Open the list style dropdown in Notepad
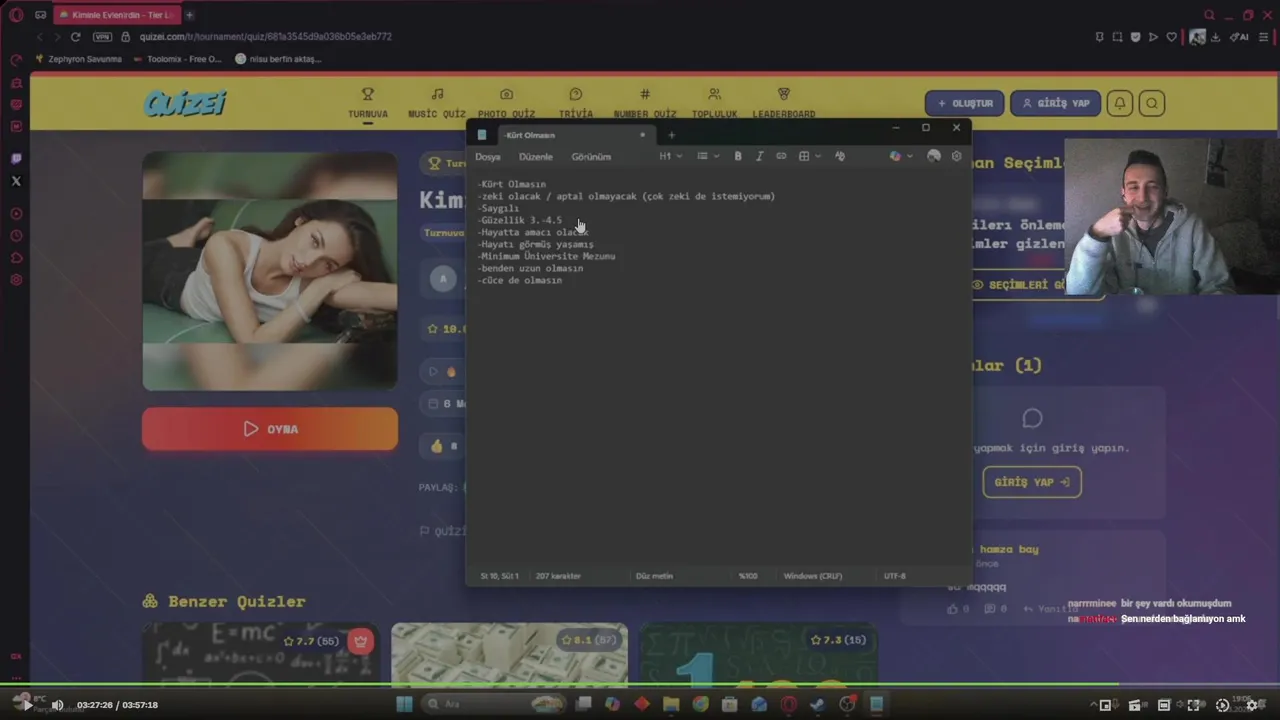This screenshot has width=1280, height=720. (x=708, y=156)
